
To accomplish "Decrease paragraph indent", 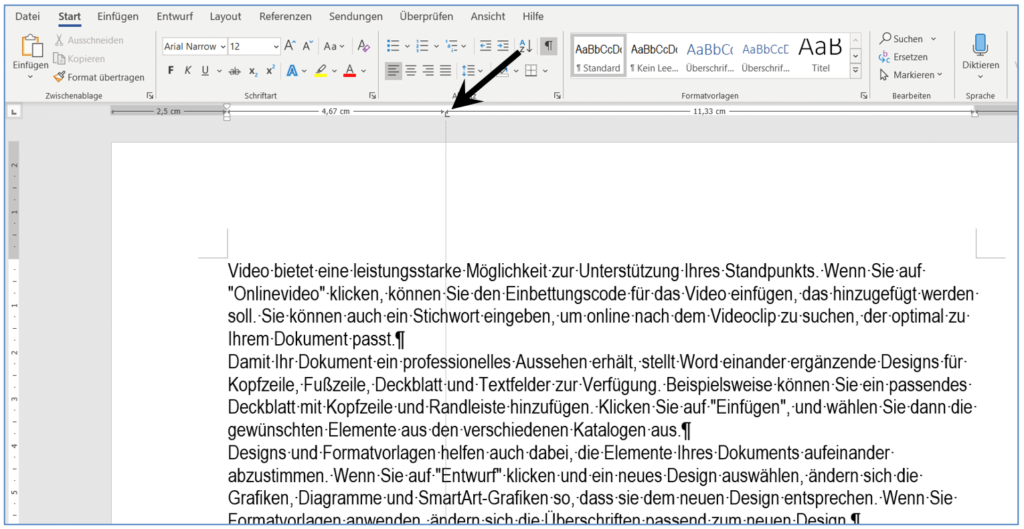I will tap(485, 46).
